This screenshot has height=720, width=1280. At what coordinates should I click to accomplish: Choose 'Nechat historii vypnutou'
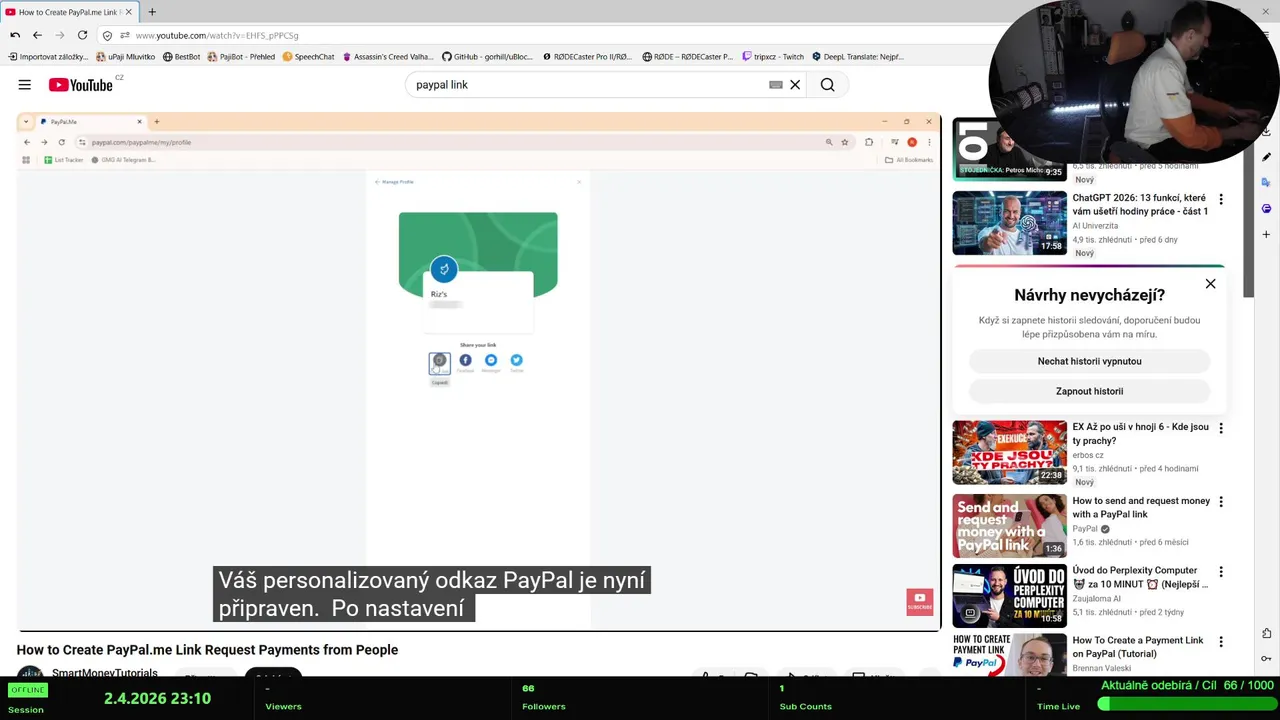[x=1089, y=361]
